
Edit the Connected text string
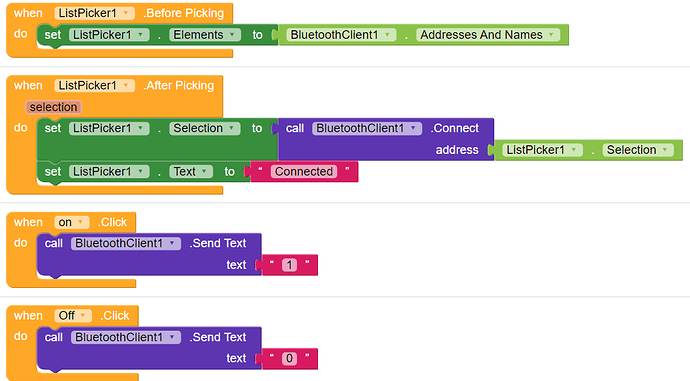pos(304,171)
